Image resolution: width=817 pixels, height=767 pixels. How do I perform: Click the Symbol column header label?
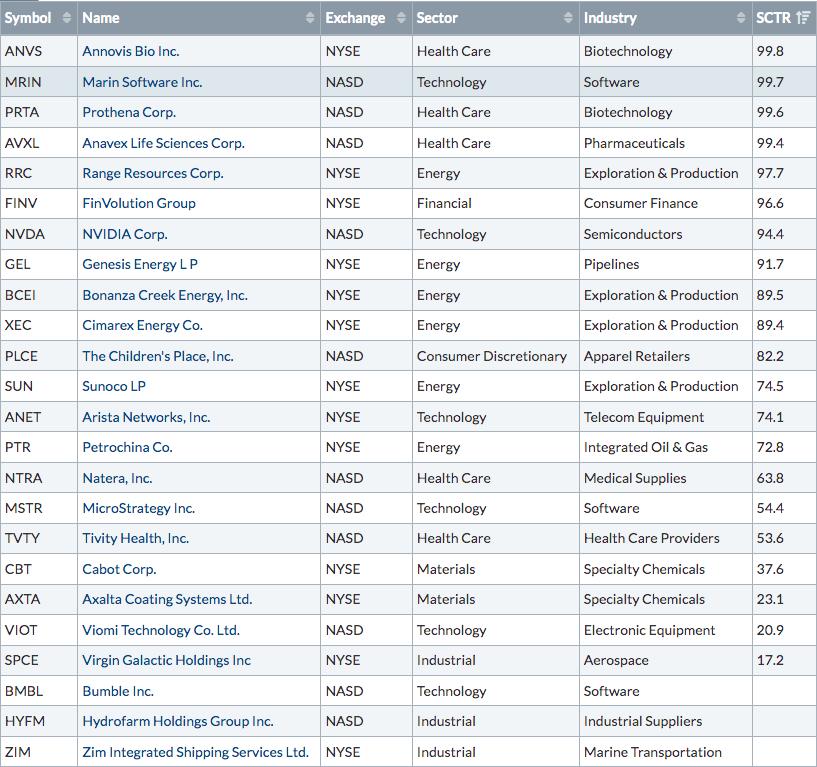(x=28, y=18)
